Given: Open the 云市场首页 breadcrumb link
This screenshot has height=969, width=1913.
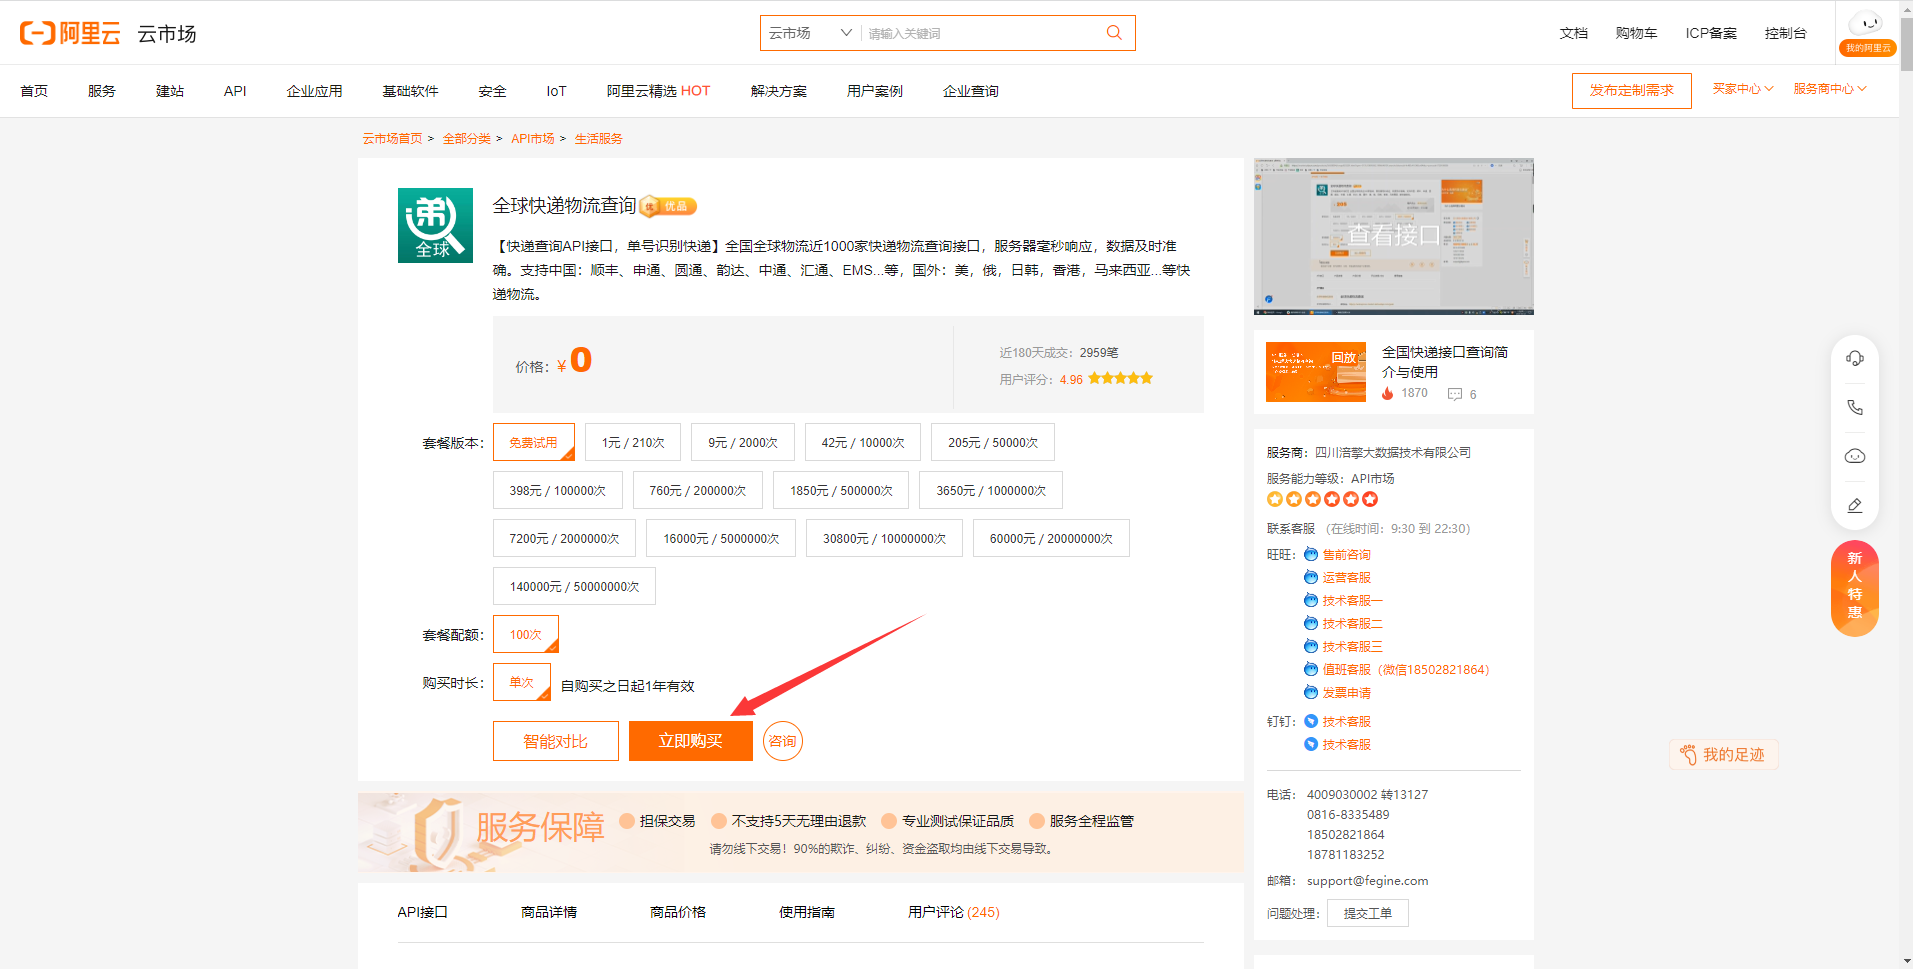Looking at the screenshot, I should click(x=392, y=139).
